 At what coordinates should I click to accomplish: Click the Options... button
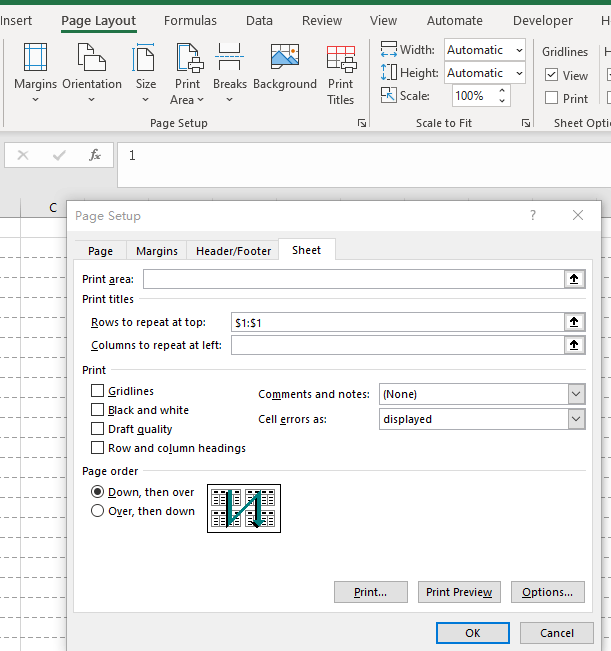tap(547, 592)
